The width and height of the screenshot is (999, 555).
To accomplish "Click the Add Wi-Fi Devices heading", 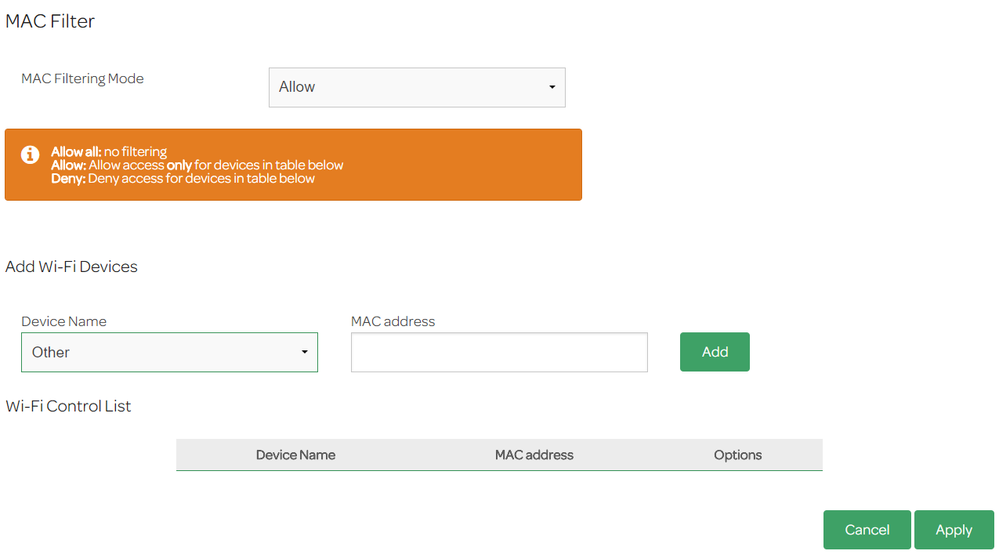I will 71,266.
